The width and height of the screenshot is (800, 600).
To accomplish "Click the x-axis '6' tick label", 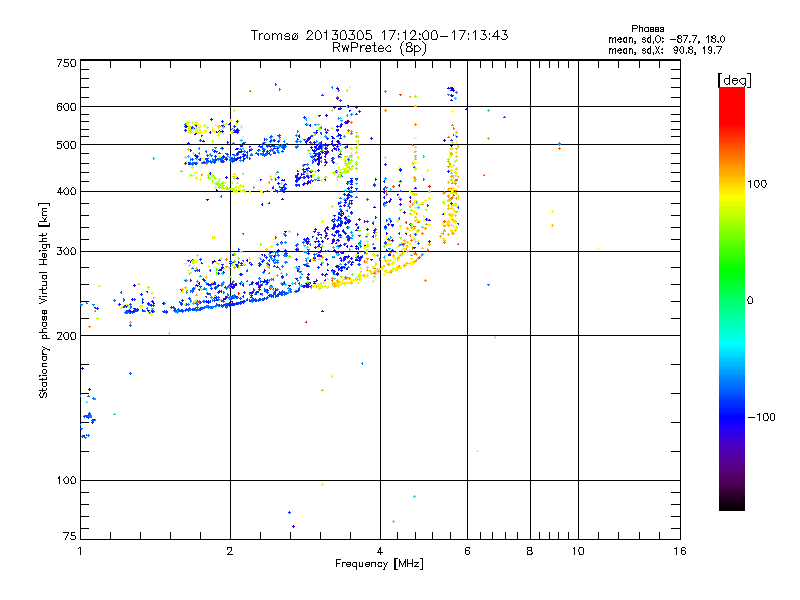I will pos(467,551).
